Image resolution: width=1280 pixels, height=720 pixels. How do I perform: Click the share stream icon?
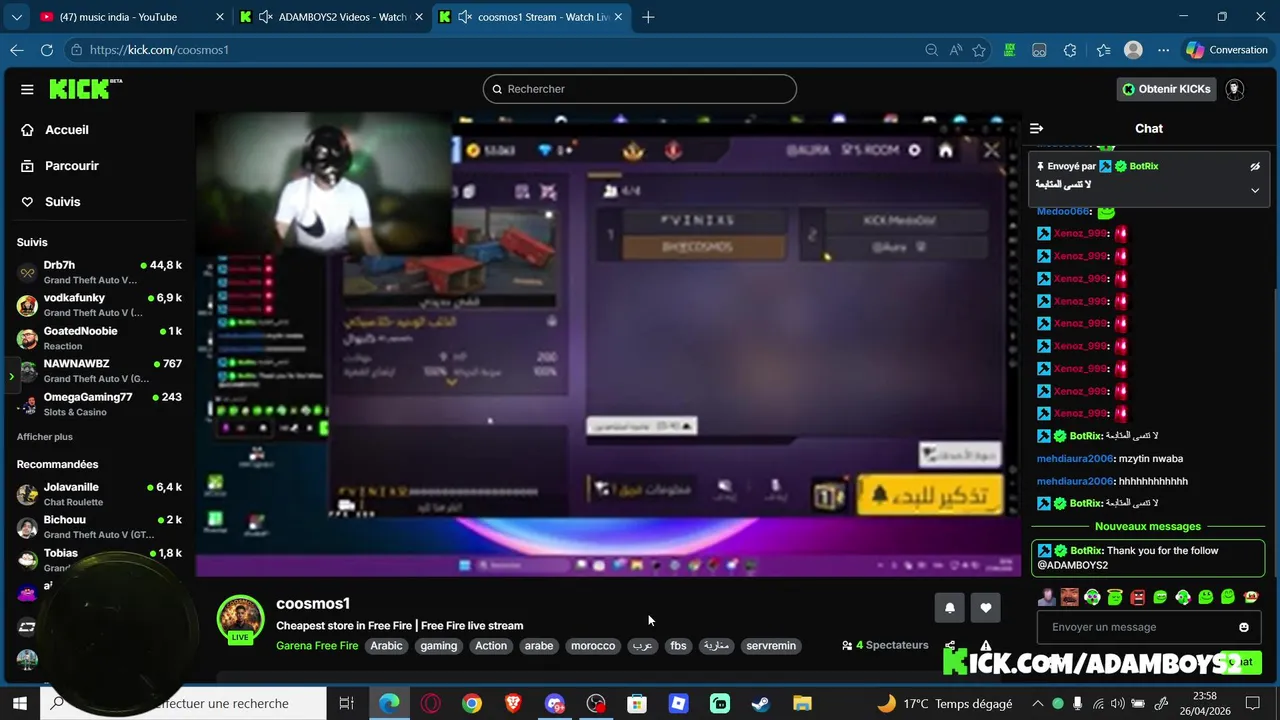coord(950,646)
